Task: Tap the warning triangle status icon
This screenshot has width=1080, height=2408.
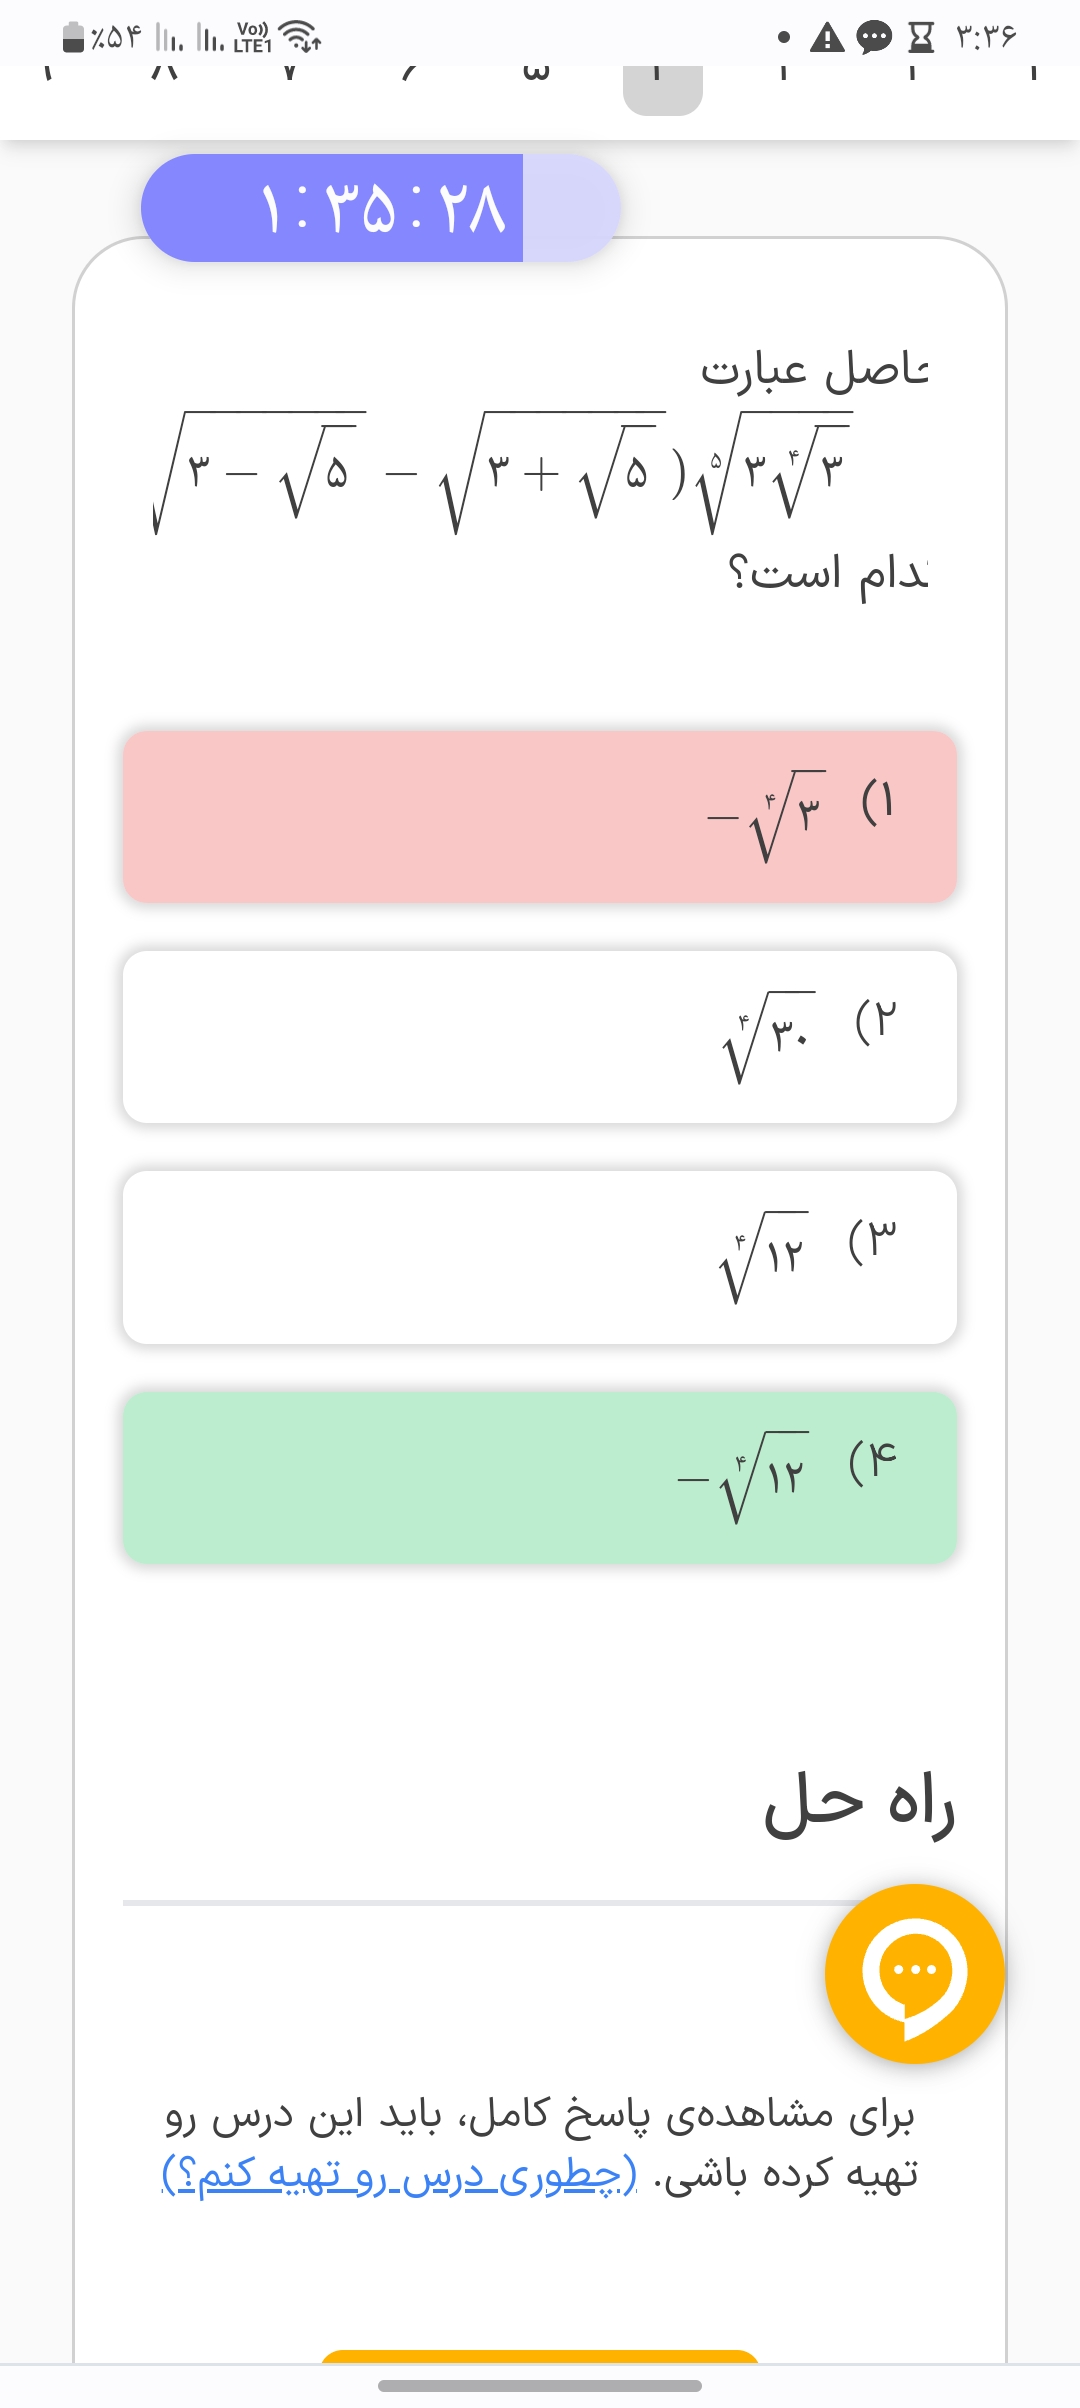Action: (826, 38)
